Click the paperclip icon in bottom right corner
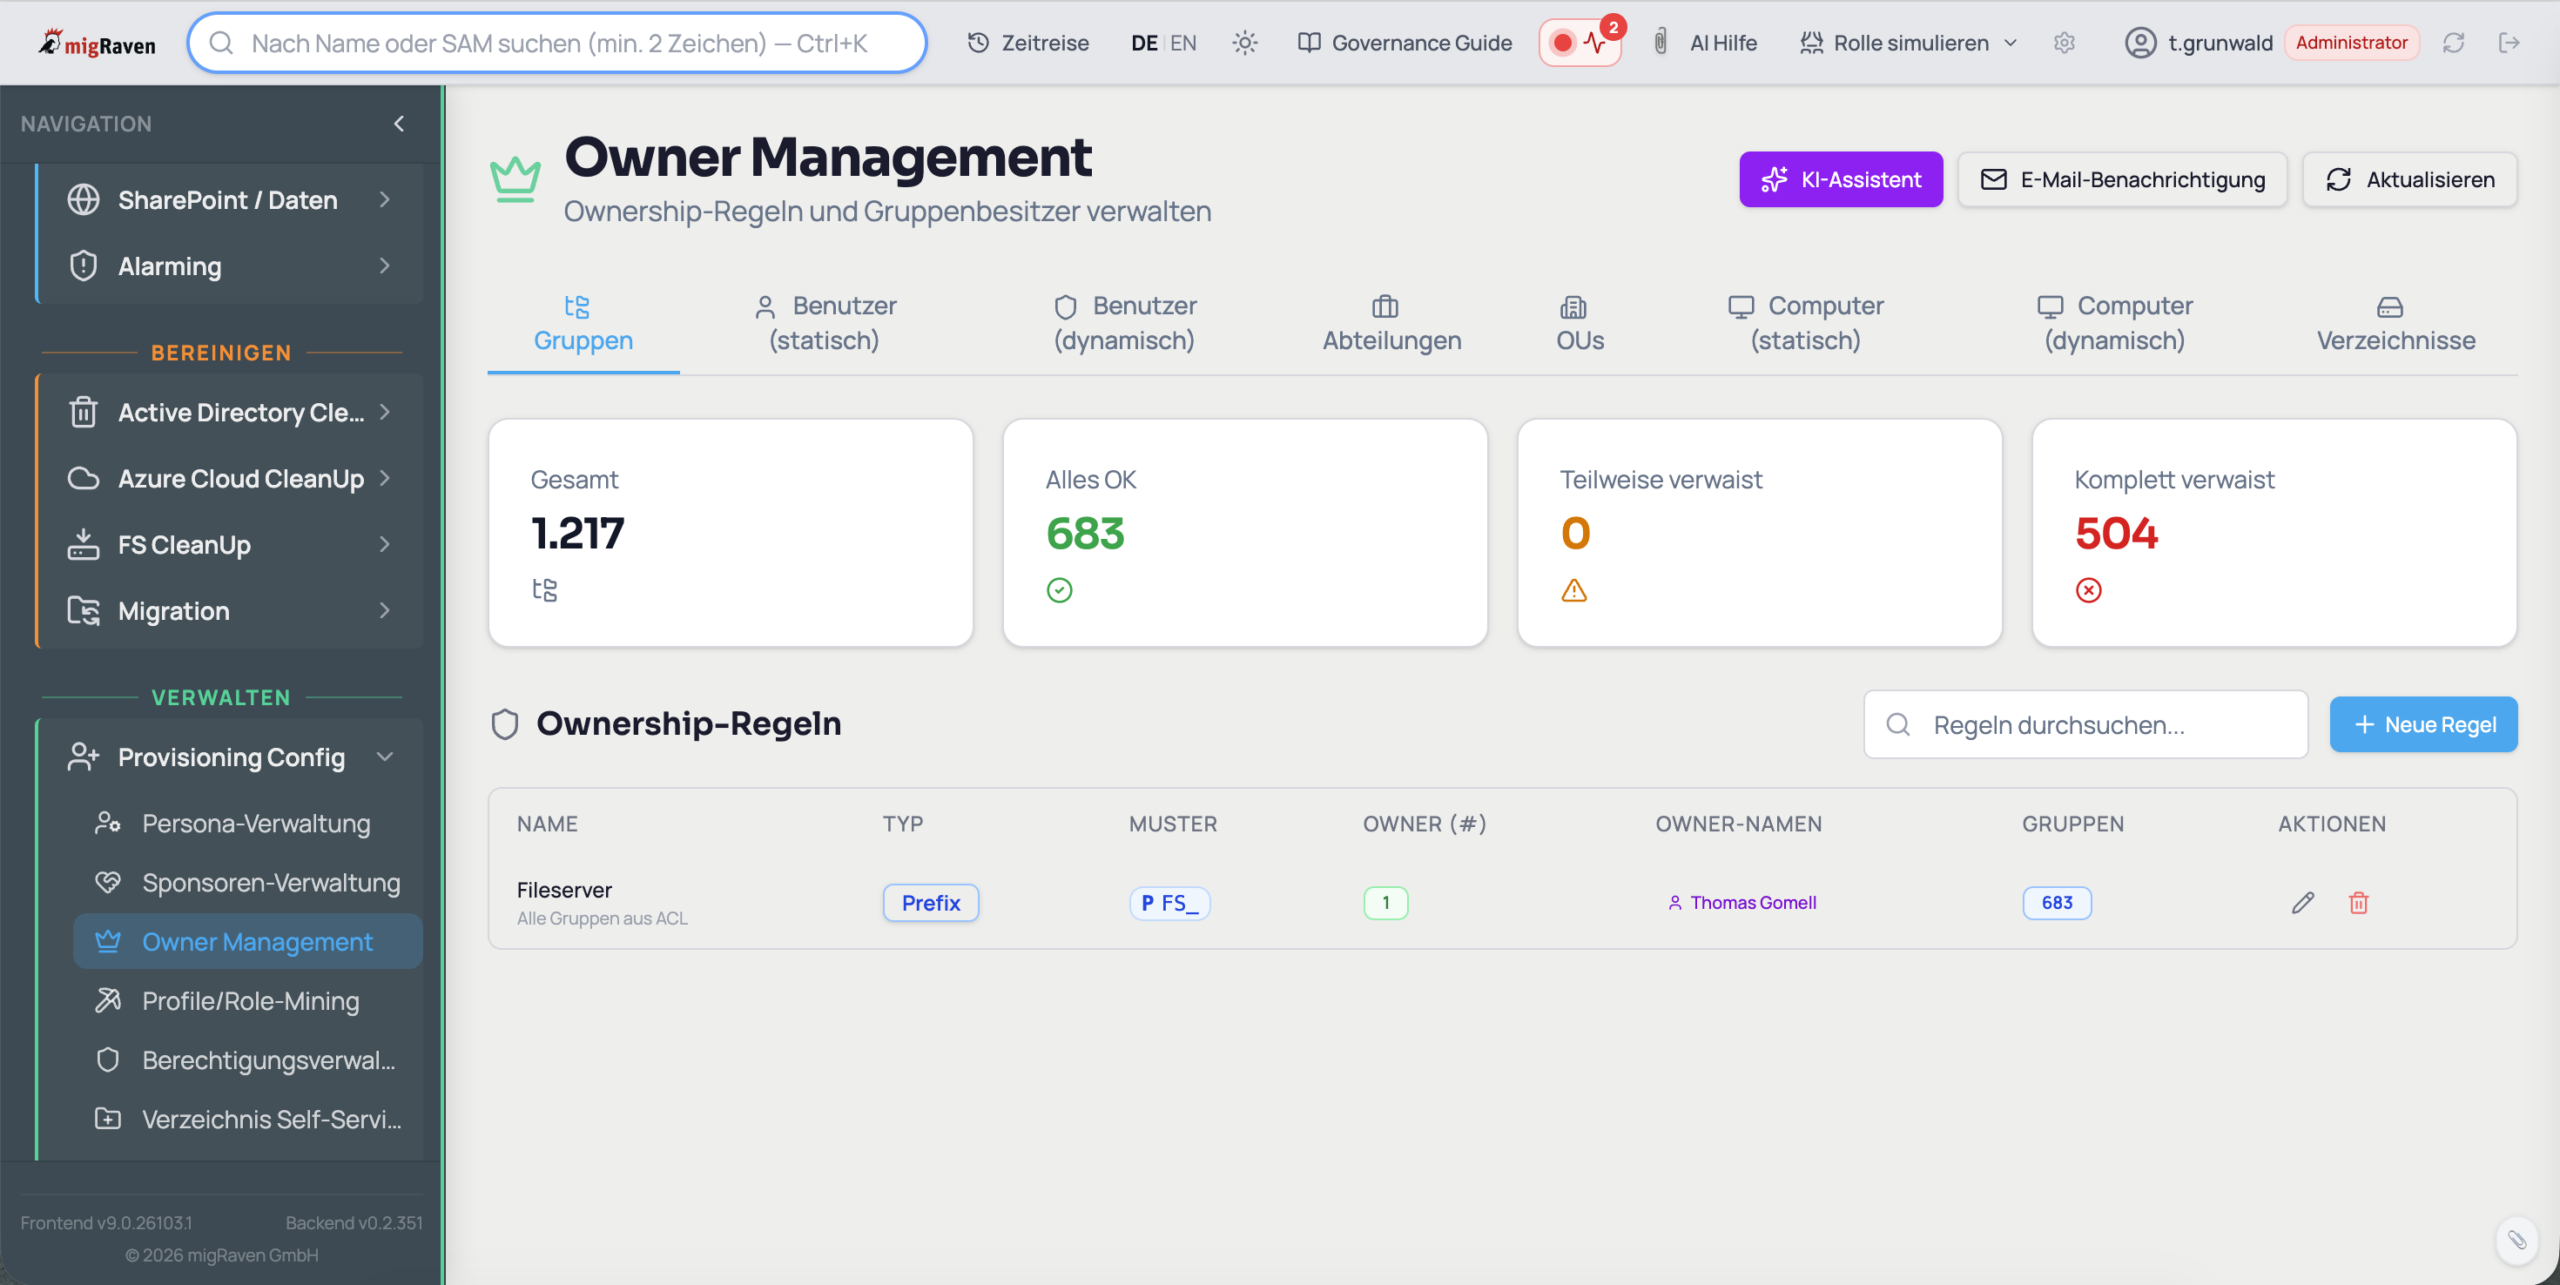2560x1285 pixels. (x=2516, y=1240)
